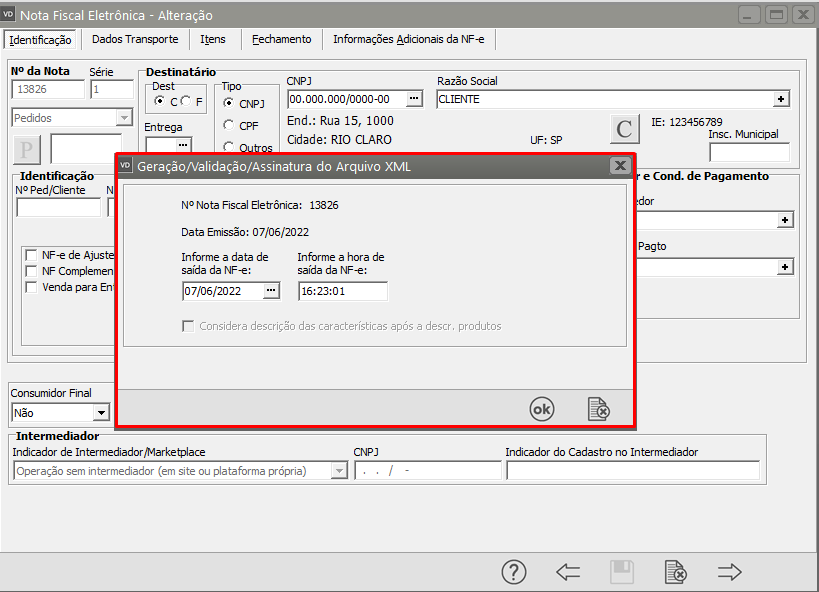Screen dimensions: 819x592
Task: Select the CNPJ radio button
Action: (x=229, y=103)
